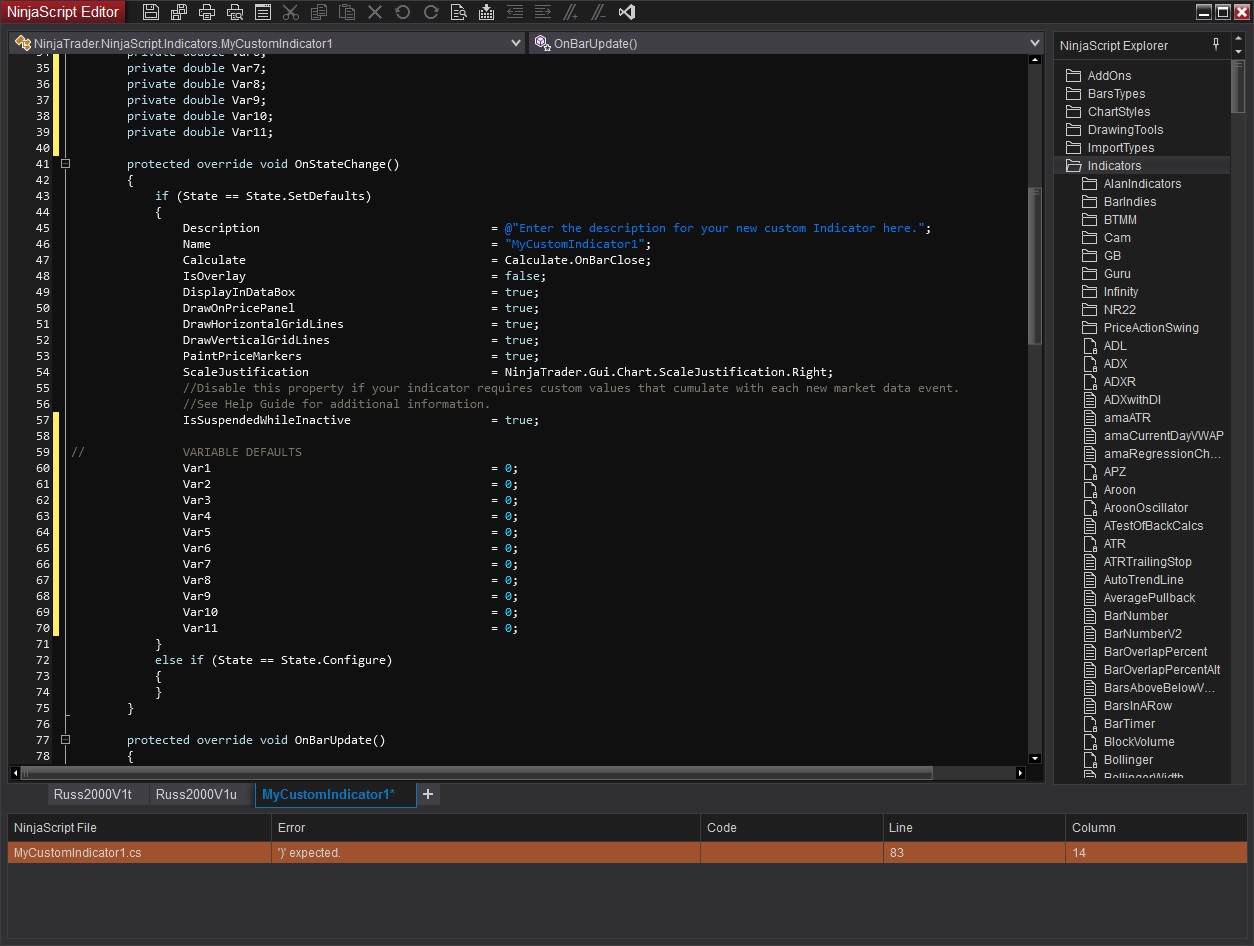The image size is (1254, 946).
Task: Click the Print icon
Action: tap(207, 13)
